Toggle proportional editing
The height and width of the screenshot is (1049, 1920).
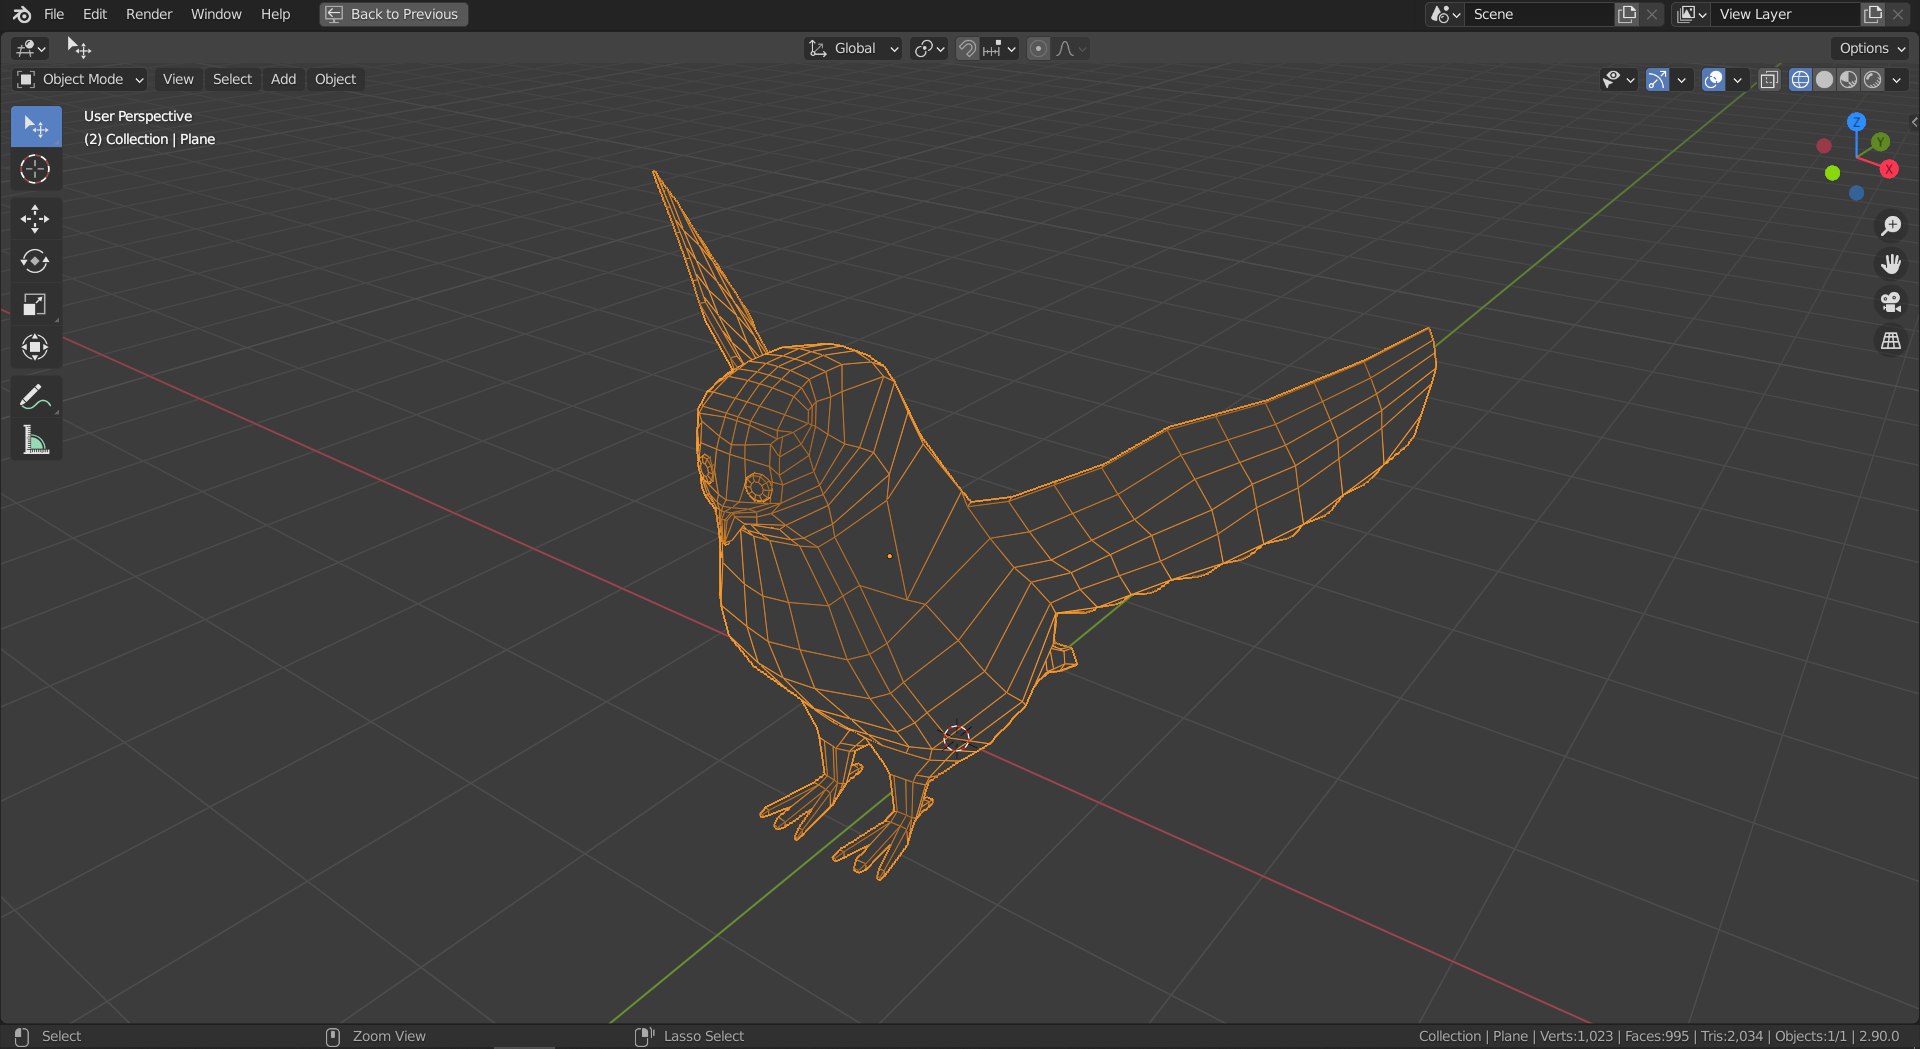(1039, 48)
